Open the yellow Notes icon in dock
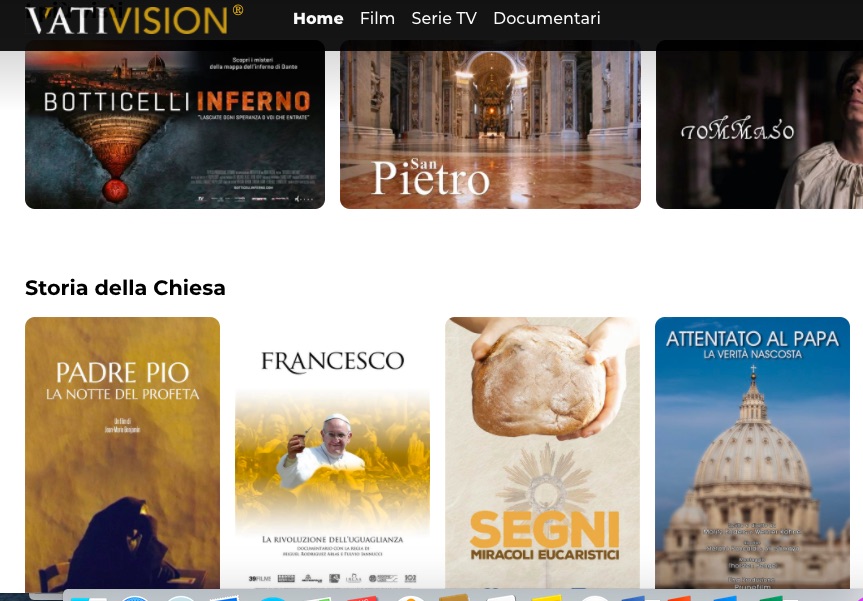 click(x=547, y=598)
